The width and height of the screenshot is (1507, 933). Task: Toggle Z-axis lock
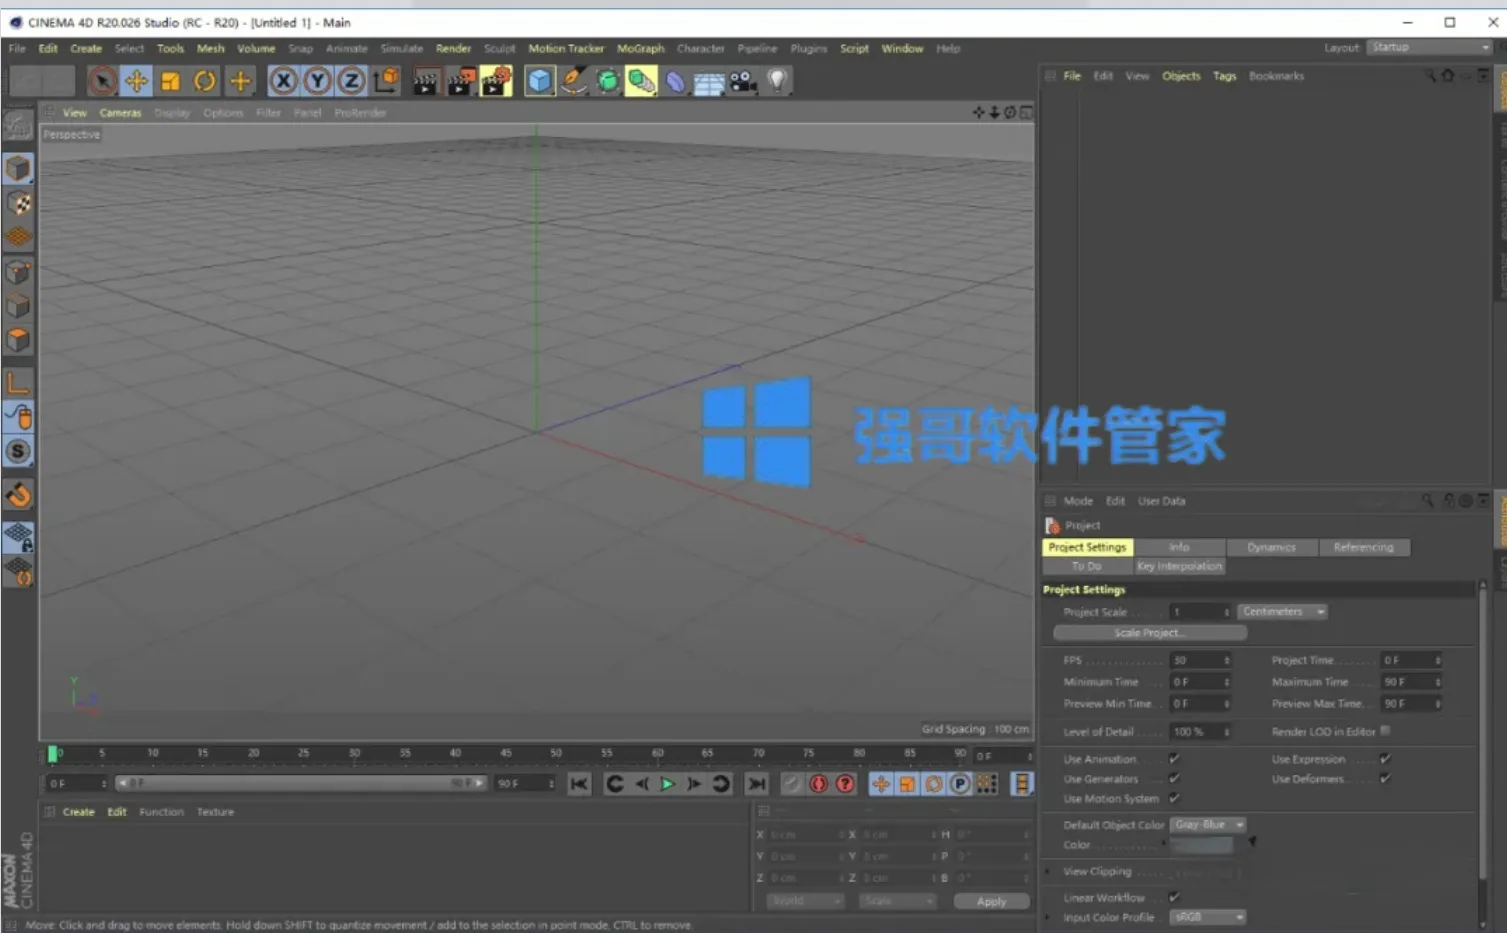click(351, 81)
